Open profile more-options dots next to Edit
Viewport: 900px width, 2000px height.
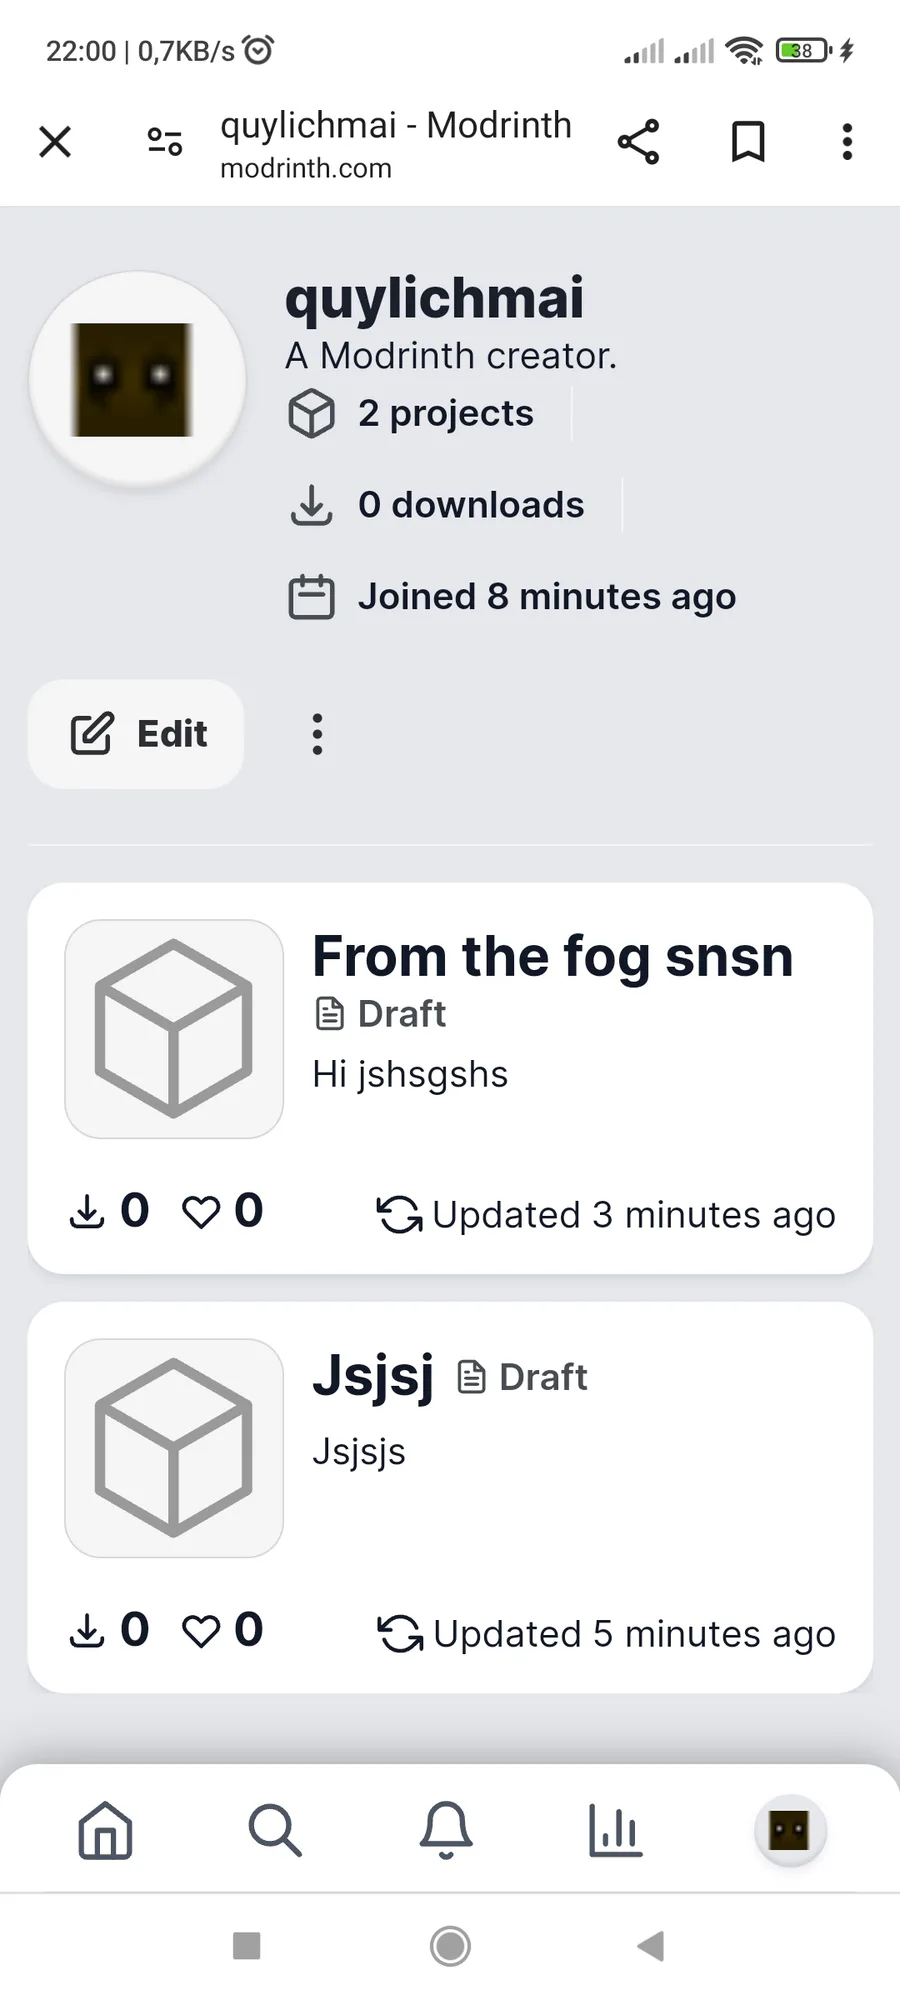click(x=317, y=734)
